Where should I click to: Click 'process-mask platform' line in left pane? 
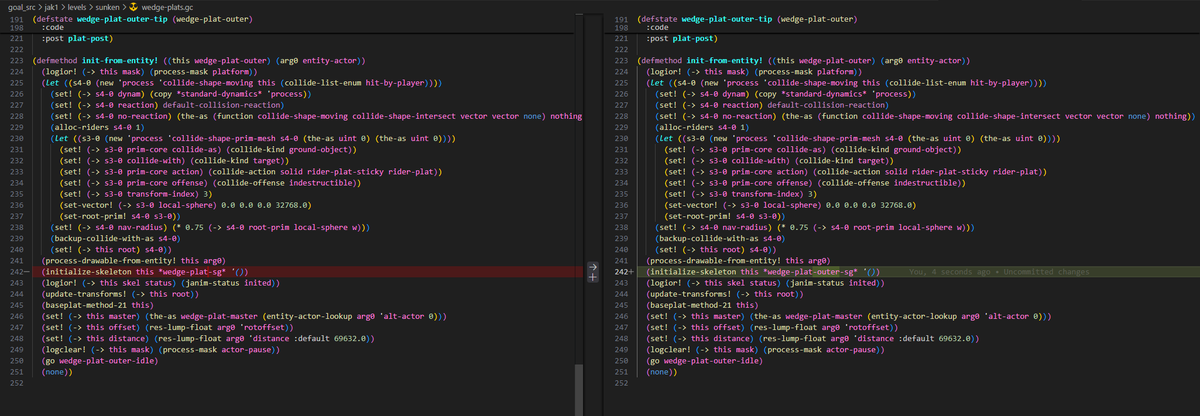tap(149, 72)
